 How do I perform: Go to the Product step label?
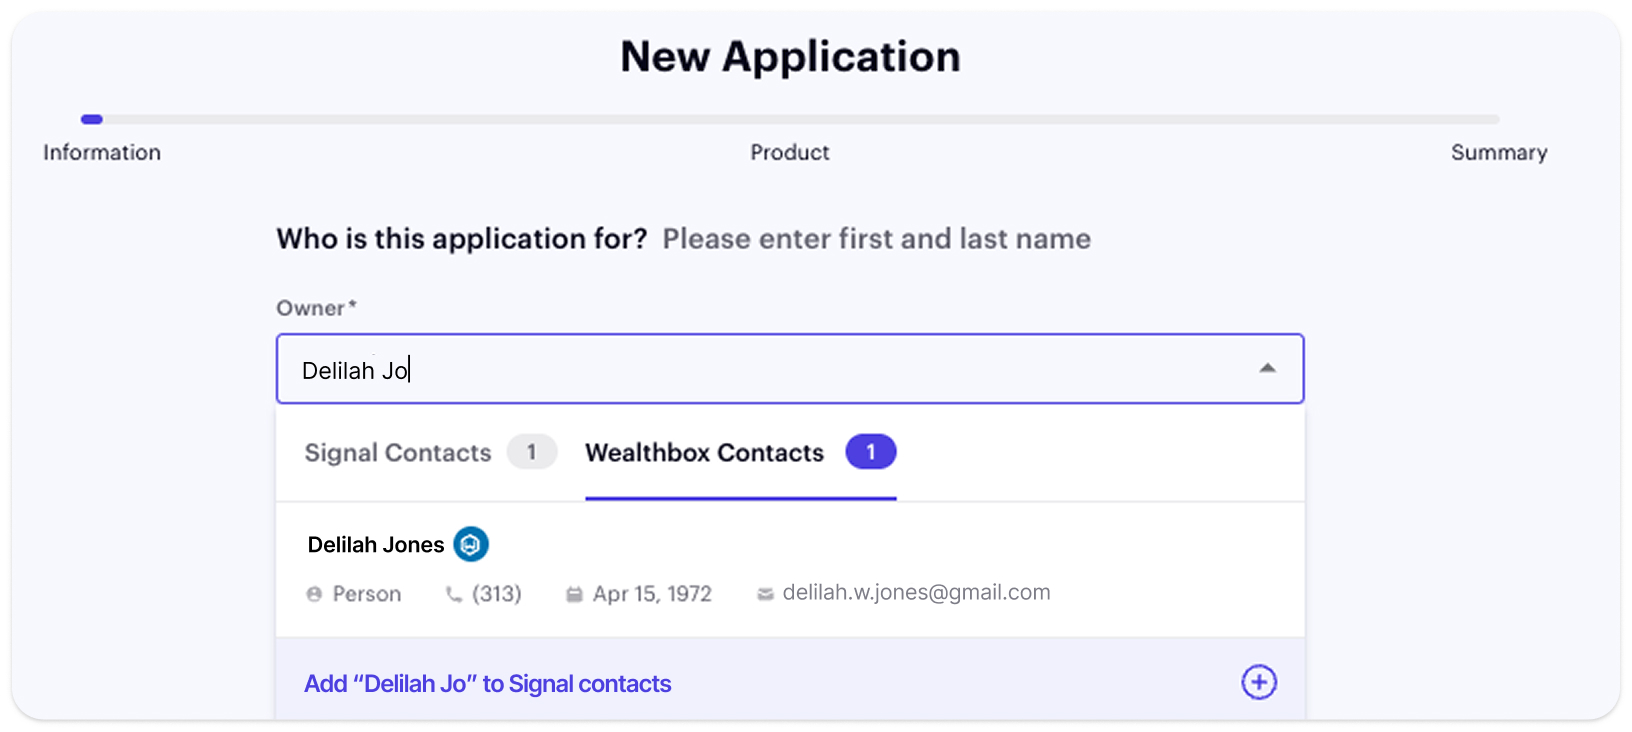[790, 153]
